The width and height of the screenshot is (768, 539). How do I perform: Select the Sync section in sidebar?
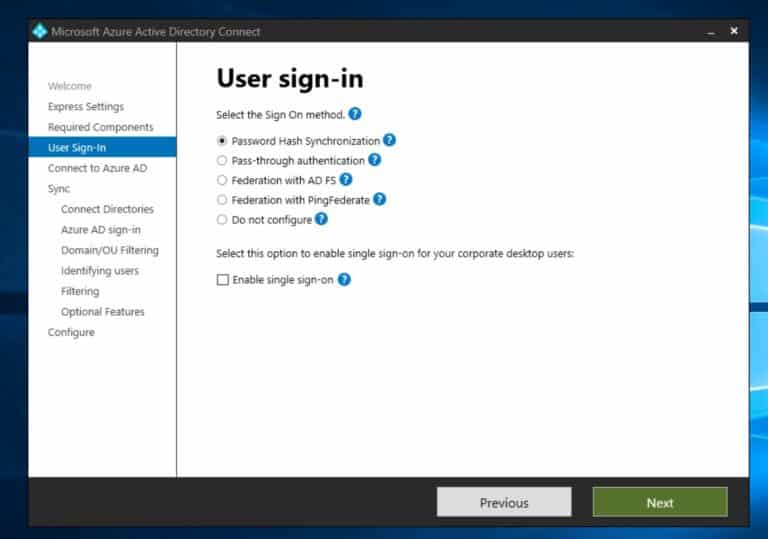click(x=59, y=189)
